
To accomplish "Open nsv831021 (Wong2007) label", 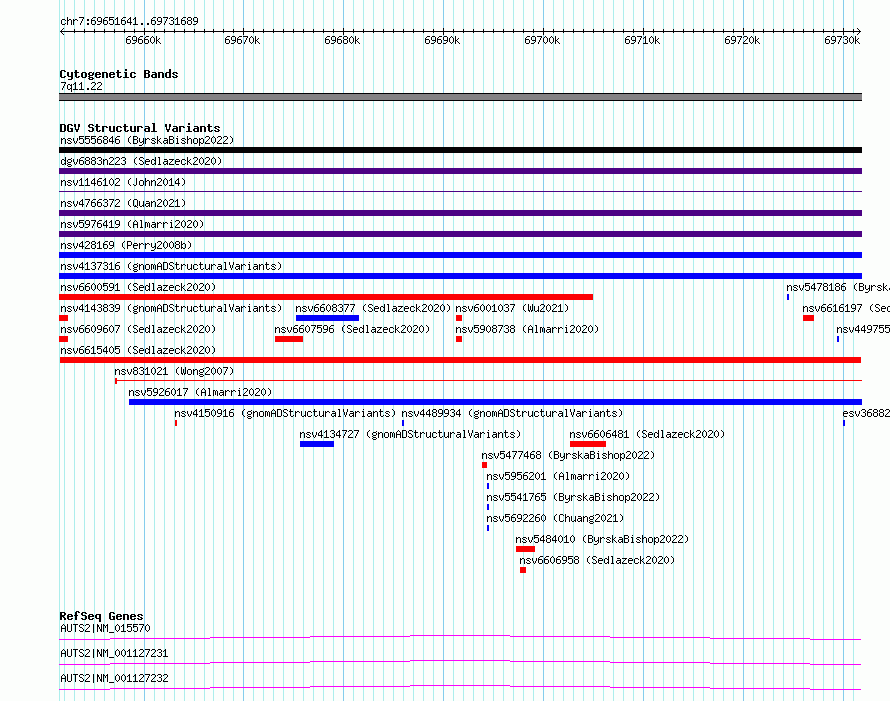I will (x=174, y=371).
